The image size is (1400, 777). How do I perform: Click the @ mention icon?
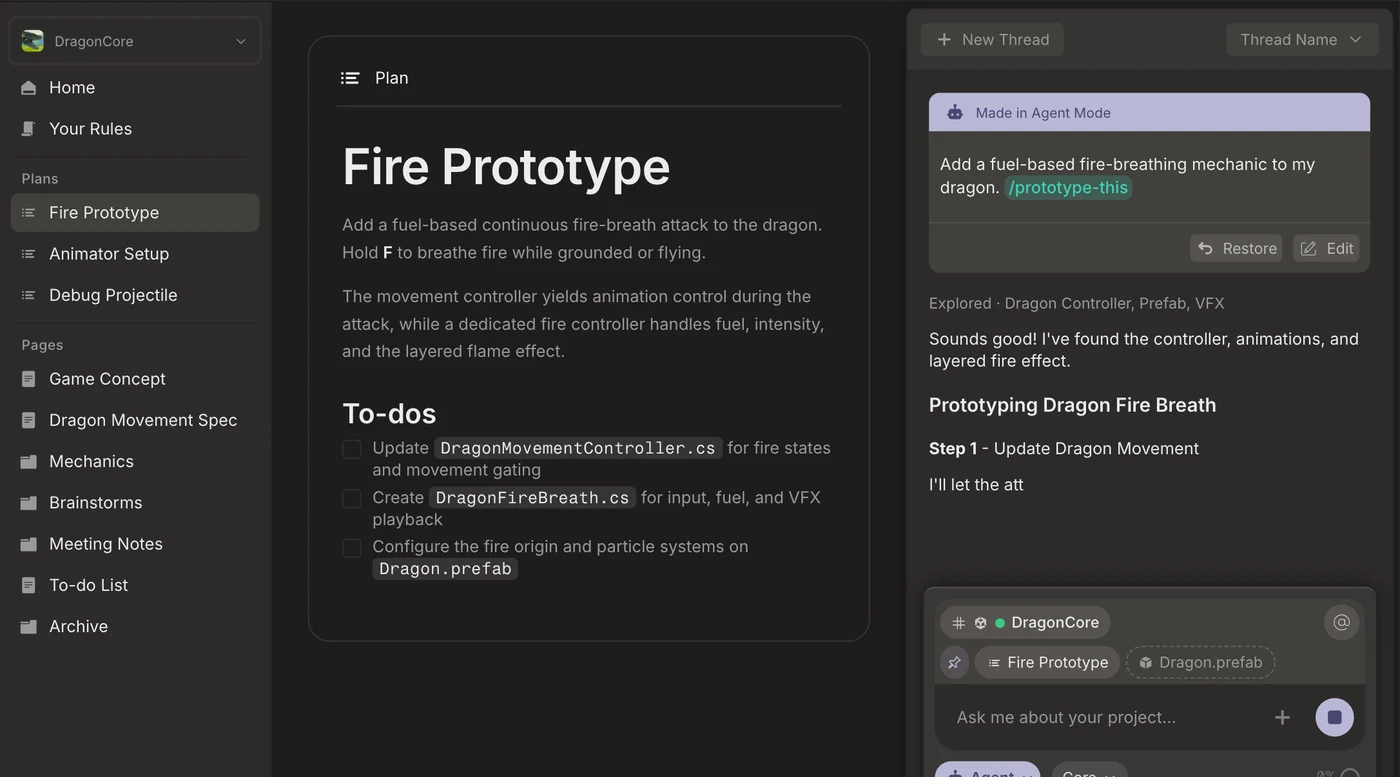1342,622
